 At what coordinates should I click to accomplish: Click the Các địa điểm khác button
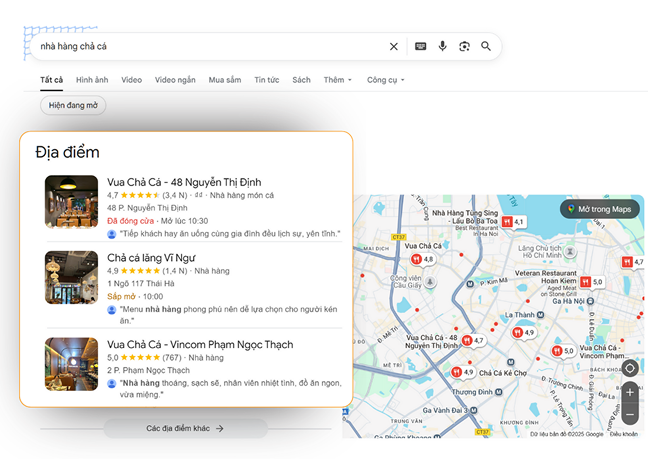pyautogui.click(x=185, y=429)
